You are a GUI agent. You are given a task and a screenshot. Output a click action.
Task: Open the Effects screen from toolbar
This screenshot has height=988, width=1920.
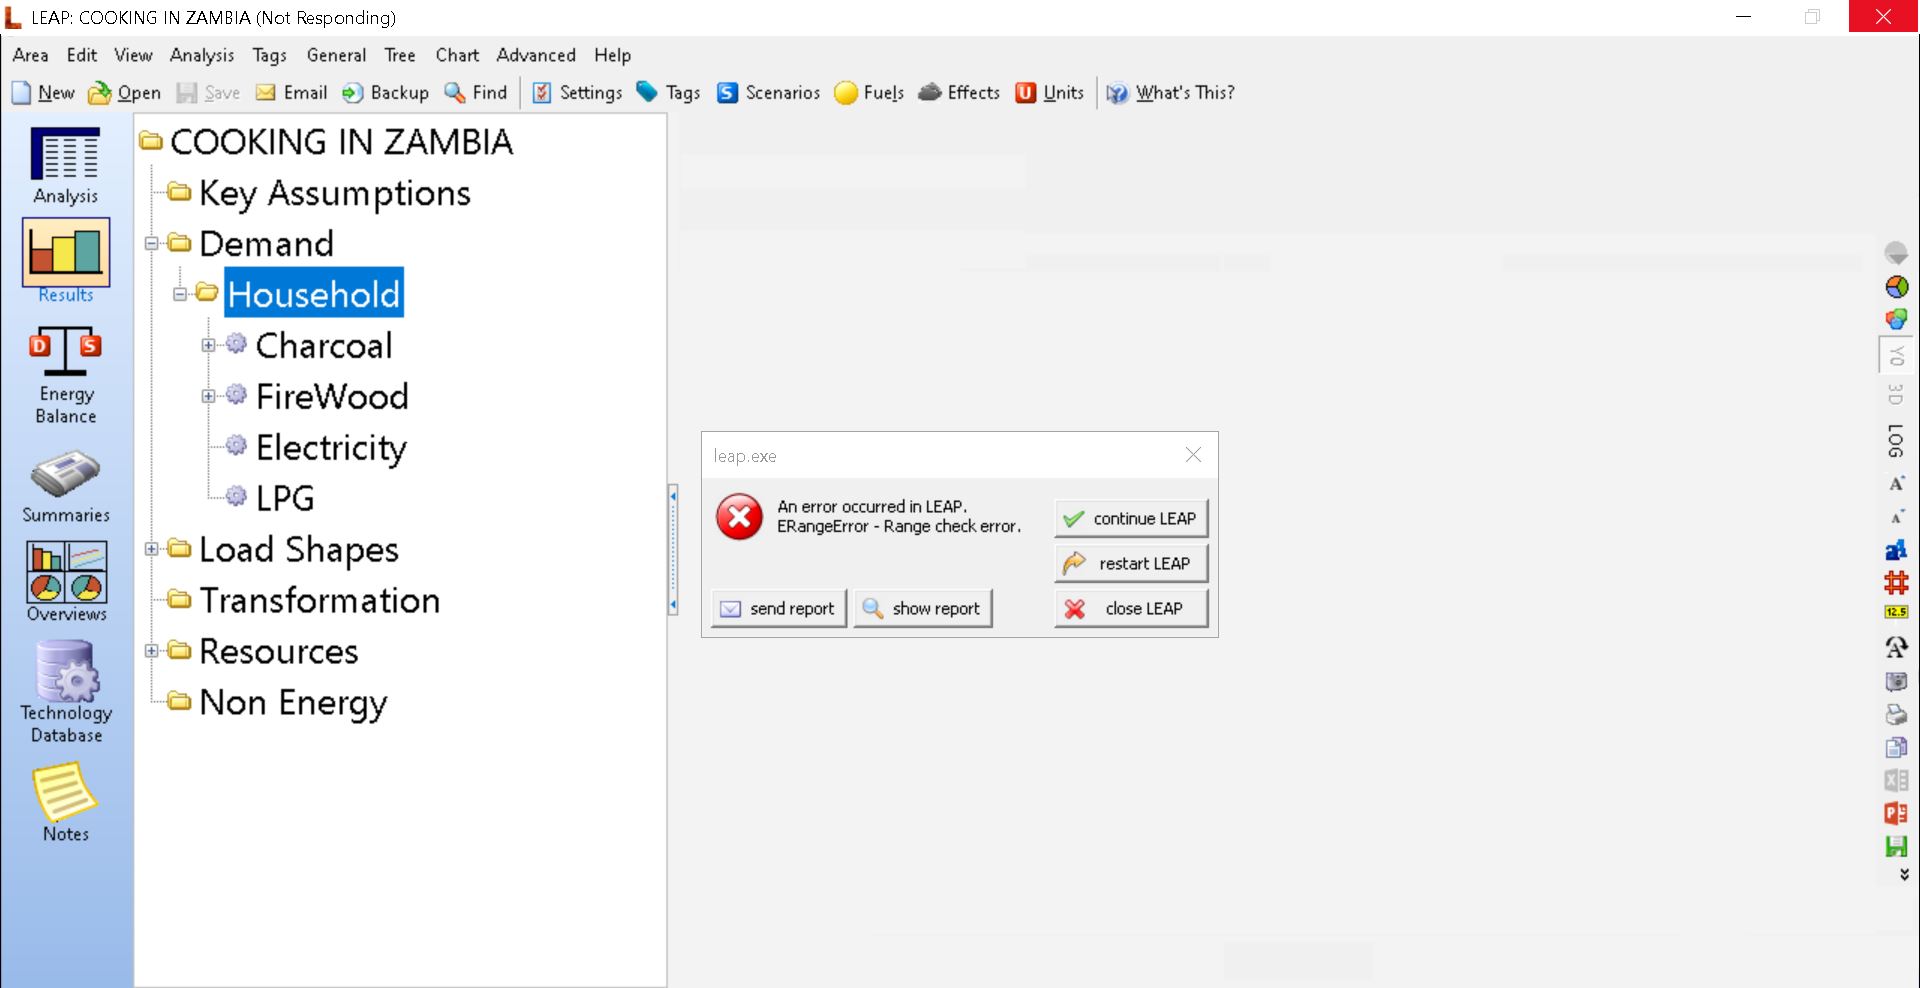pos(959,93)
